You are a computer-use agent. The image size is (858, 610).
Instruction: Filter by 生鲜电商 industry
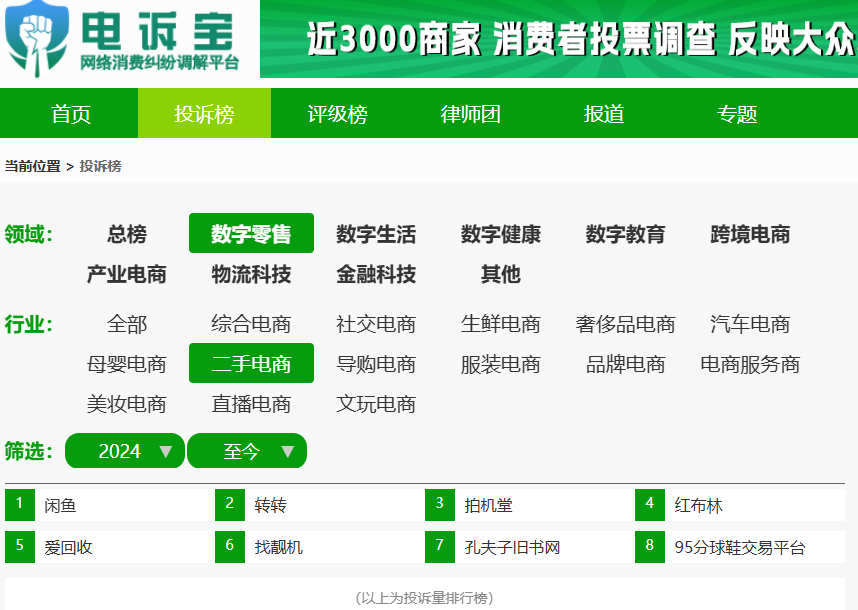click(x=501, y=324)
